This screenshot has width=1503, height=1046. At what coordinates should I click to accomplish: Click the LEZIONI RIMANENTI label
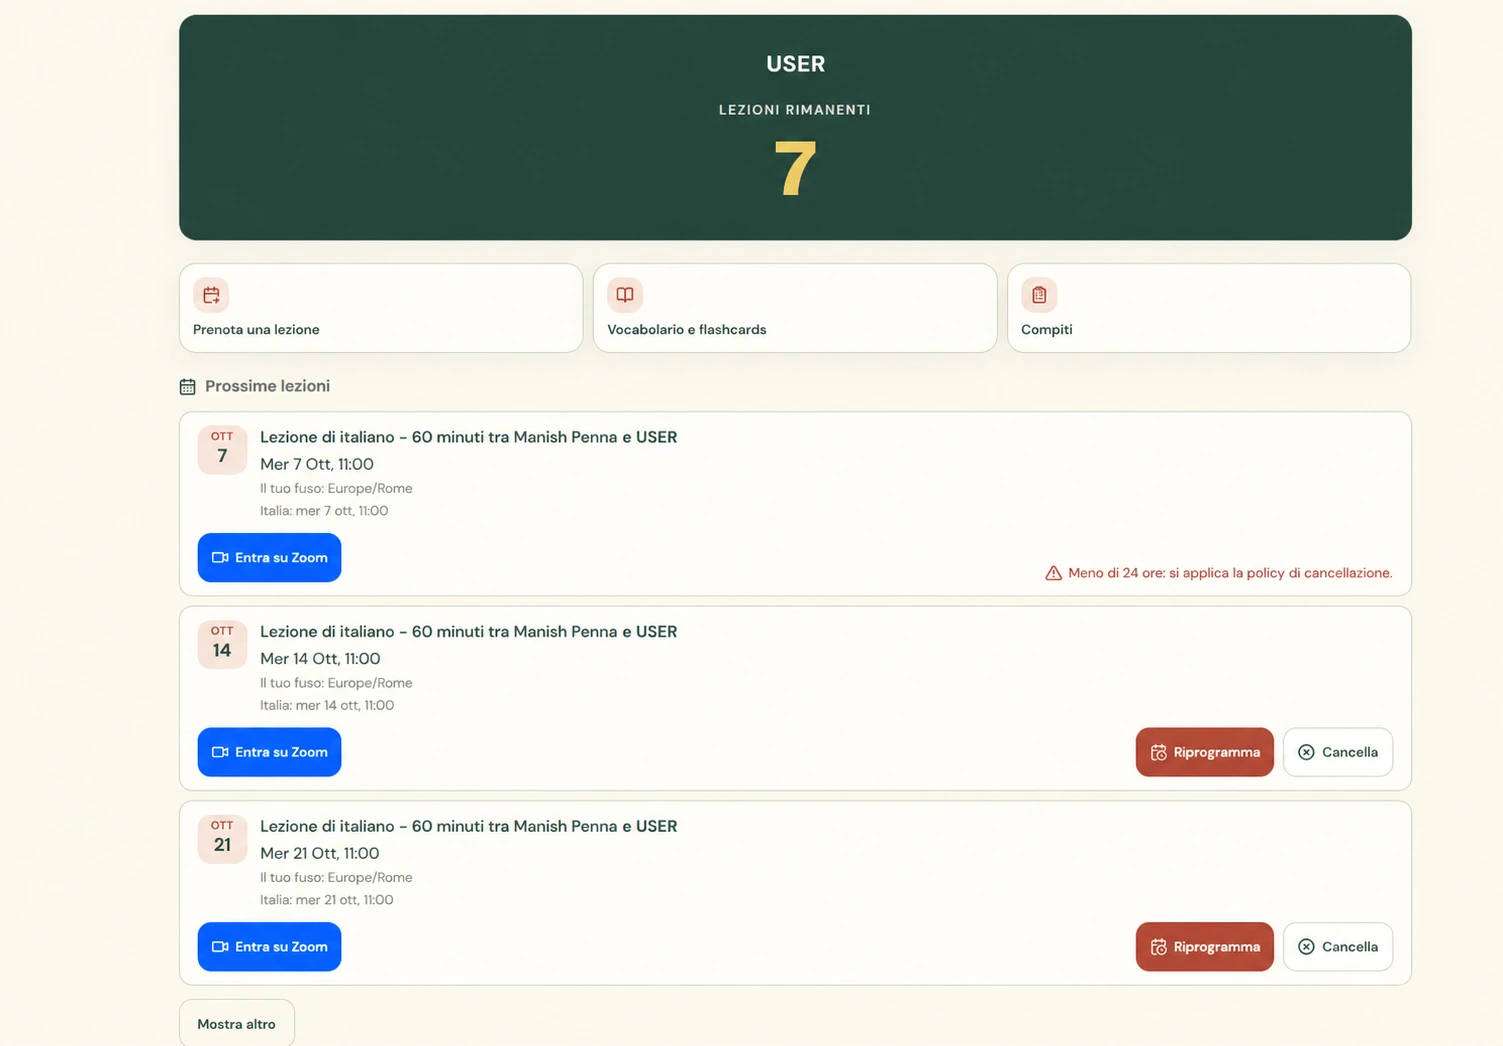click(x=795, y=110)
